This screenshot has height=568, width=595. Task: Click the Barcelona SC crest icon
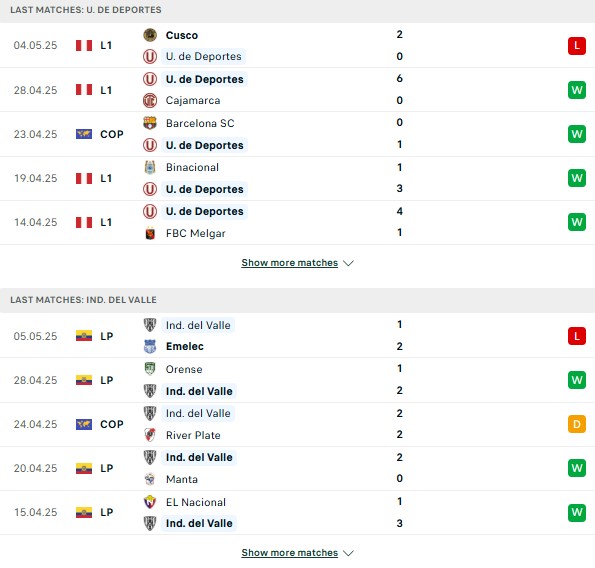150,123
